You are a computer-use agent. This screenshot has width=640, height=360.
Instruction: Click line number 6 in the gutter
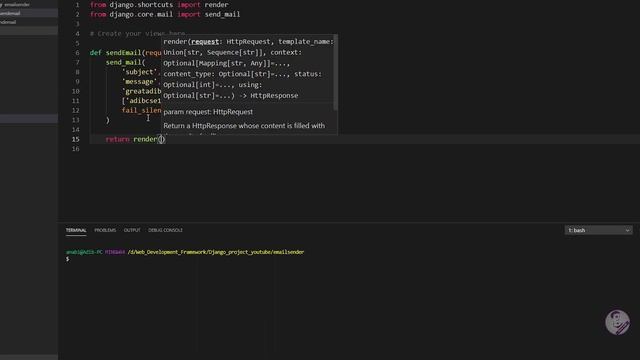coord(77,53)
